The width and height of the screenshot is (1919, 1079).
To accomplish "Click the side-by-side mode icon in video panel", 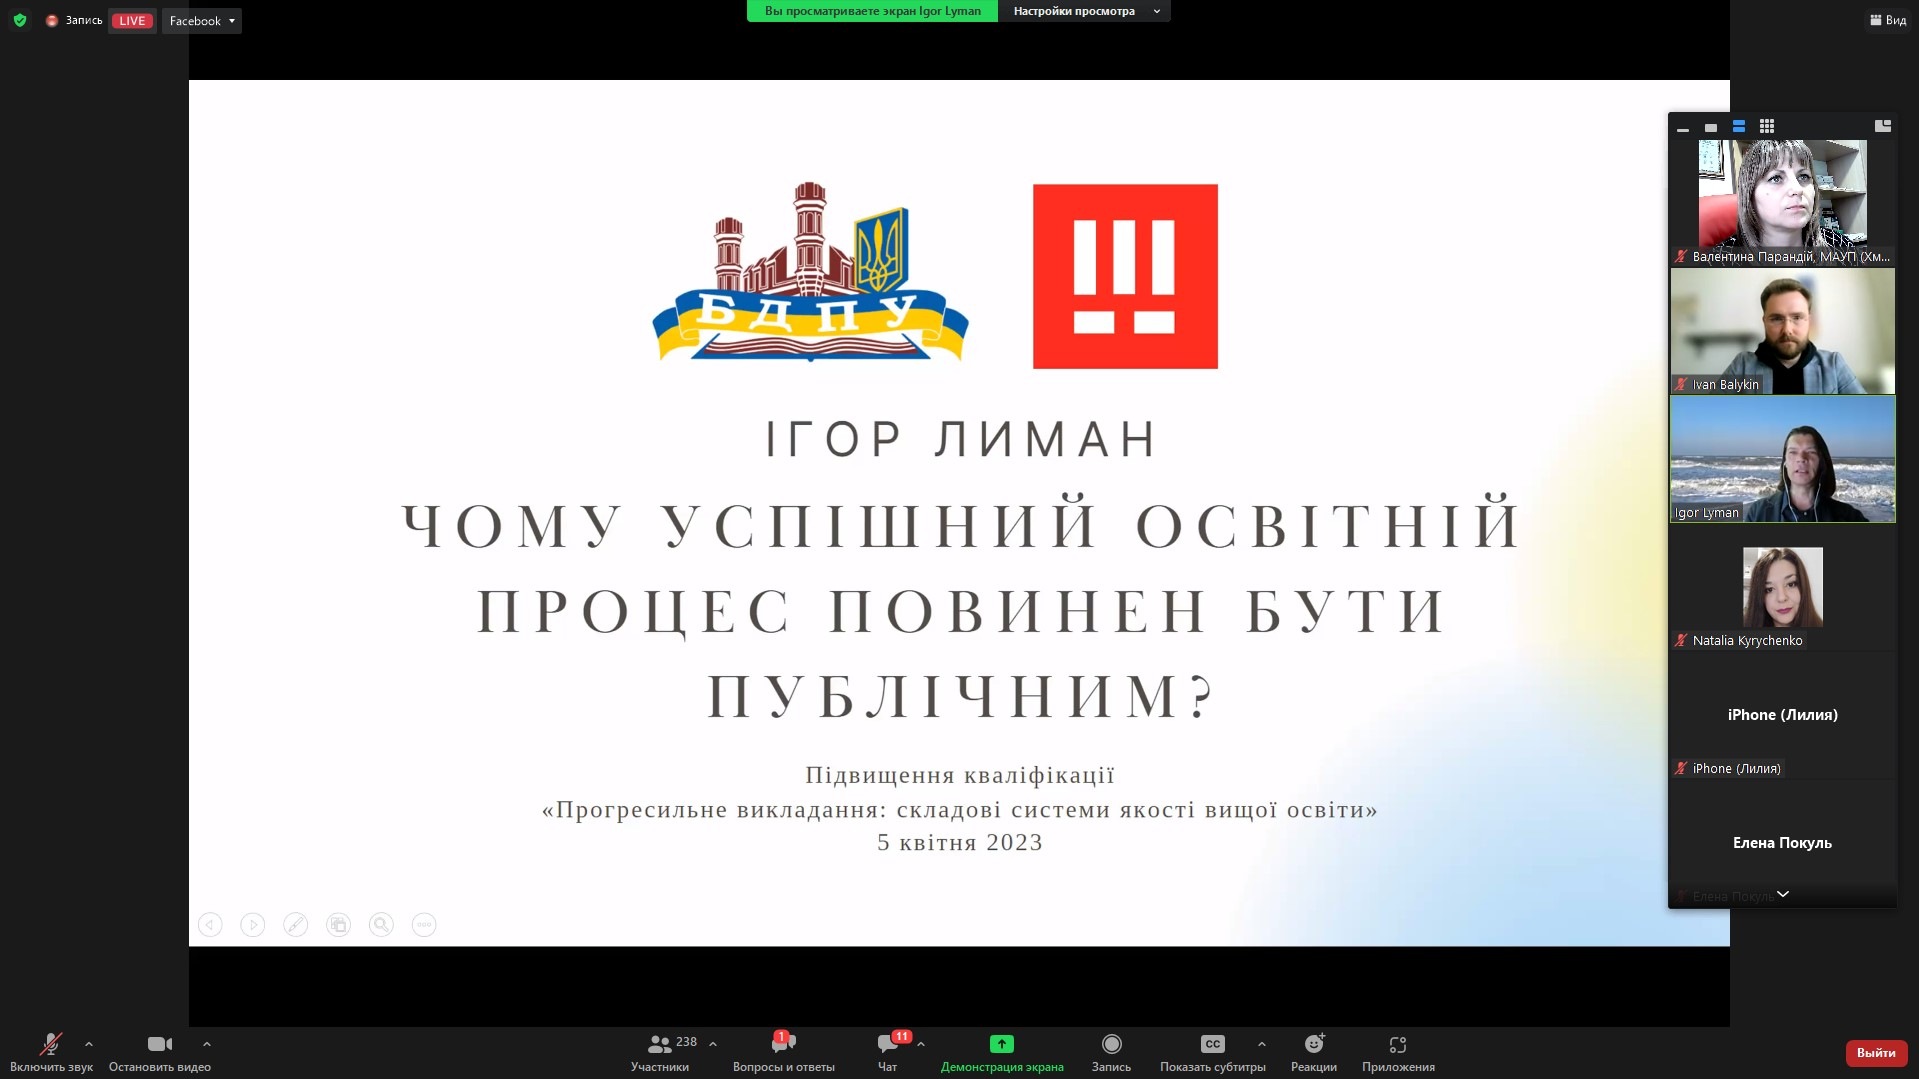I will (1883, 126).
